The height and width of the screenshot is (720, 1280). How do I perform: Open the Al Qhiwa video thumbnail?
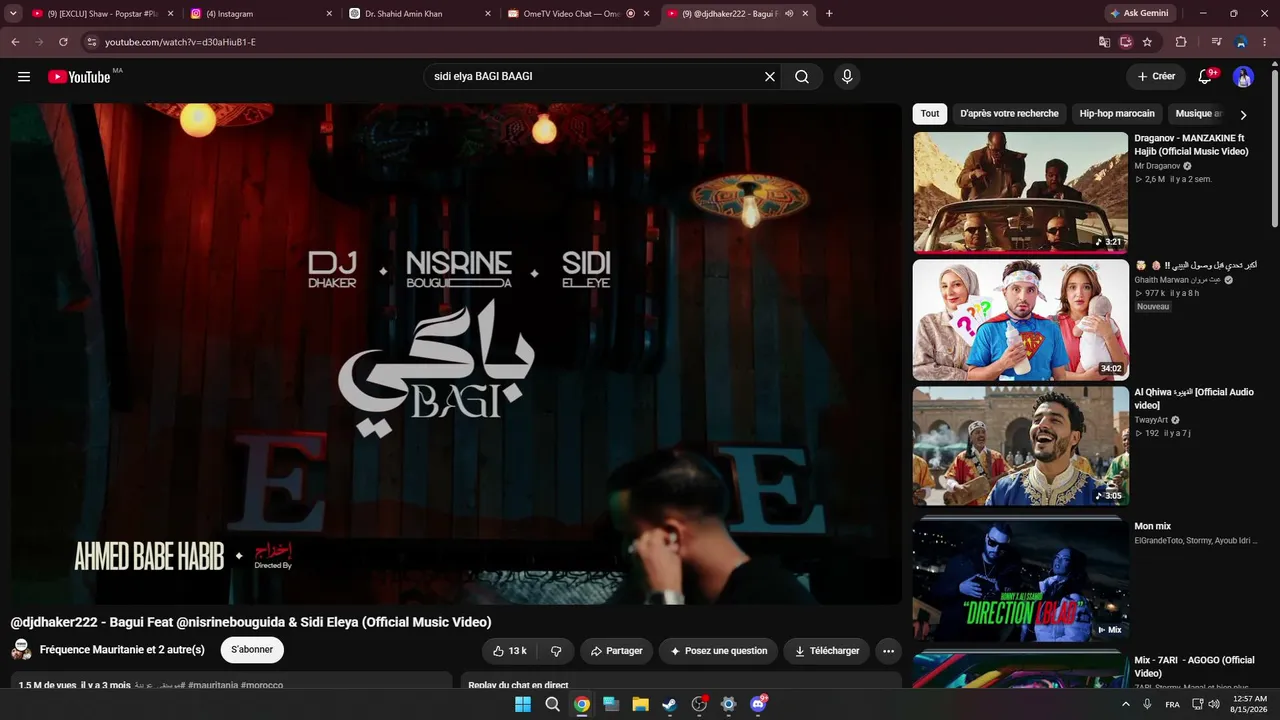pyautogui.click(x=1020, y=446)
